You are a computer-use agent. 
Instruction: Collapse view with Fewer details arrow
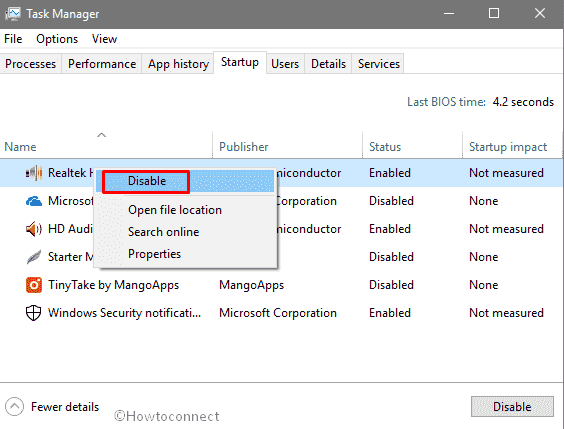pyautogui.click(x=14, y=407)
